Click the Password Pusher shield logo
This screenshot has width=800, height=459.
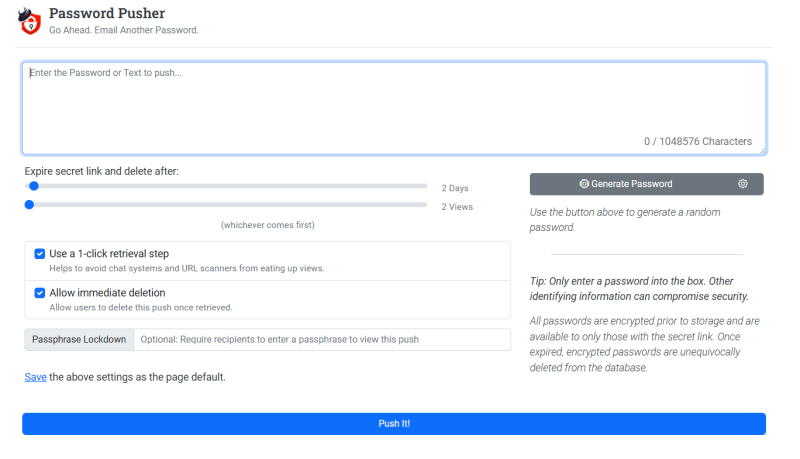(x=30, y=21)
